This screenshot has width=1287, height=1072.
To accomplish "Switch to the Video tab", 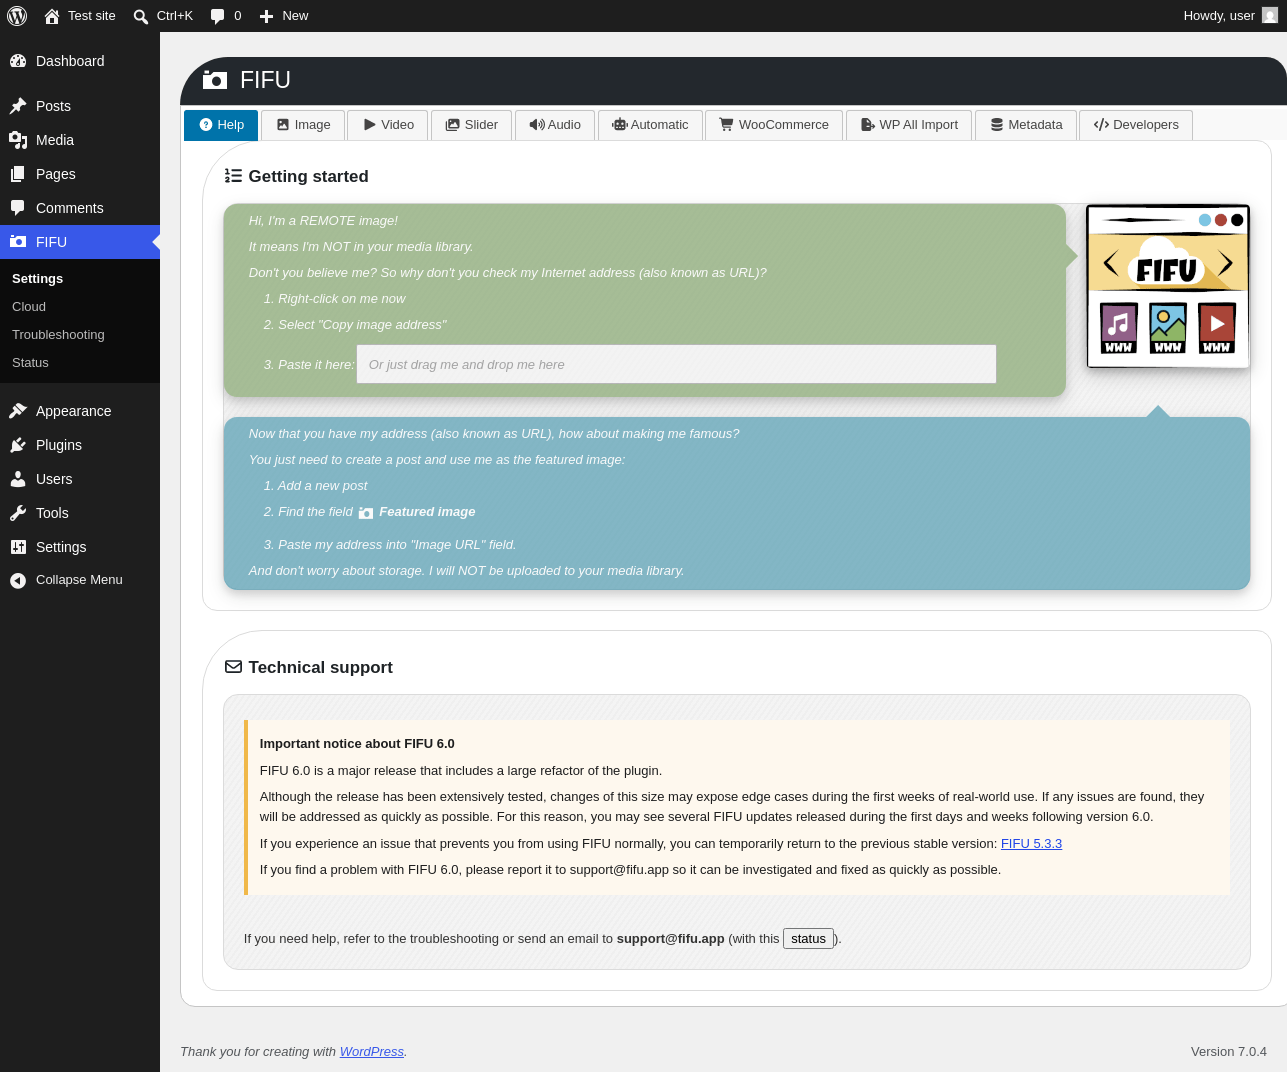I will coord(388,125).
